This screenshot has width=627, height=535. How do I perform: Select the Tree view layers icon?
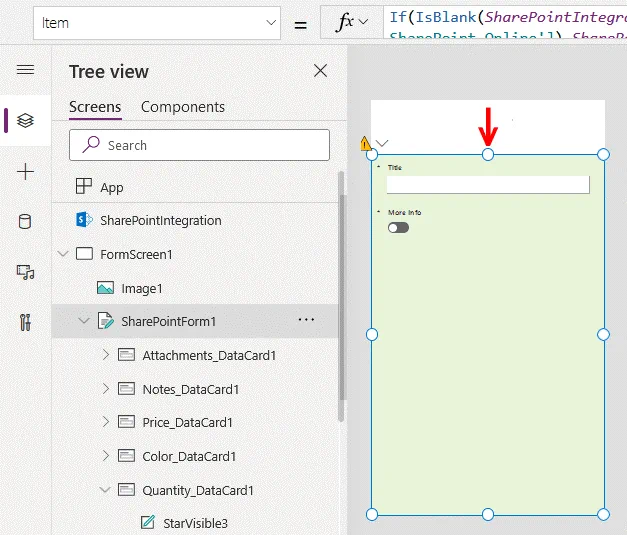click(x=25, y=121)
